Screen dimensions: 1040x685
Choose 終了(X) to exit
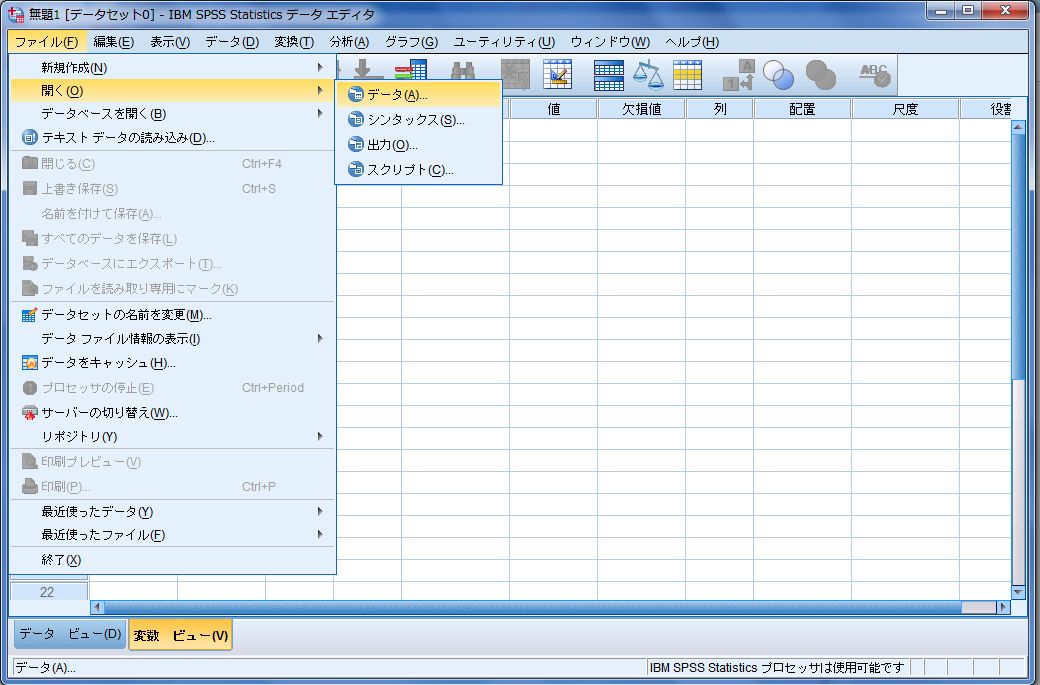[x=172, y=560]
